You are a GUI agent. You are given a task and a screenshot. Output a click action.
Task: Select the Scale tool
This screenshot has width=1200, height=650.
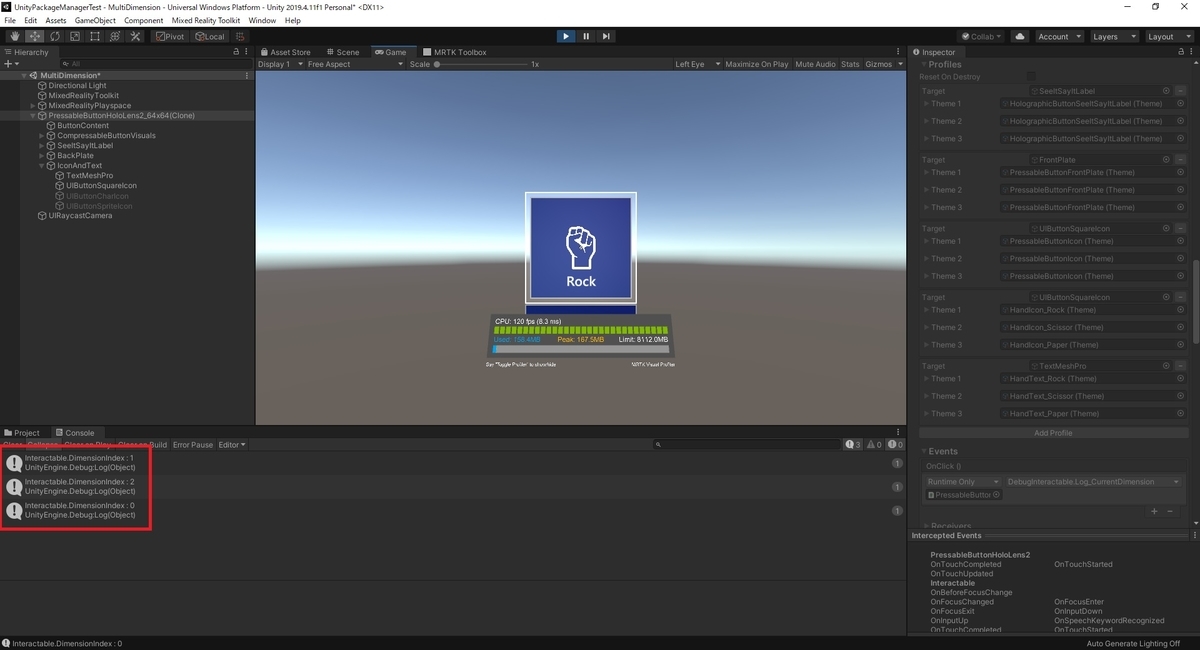[74, 36]
